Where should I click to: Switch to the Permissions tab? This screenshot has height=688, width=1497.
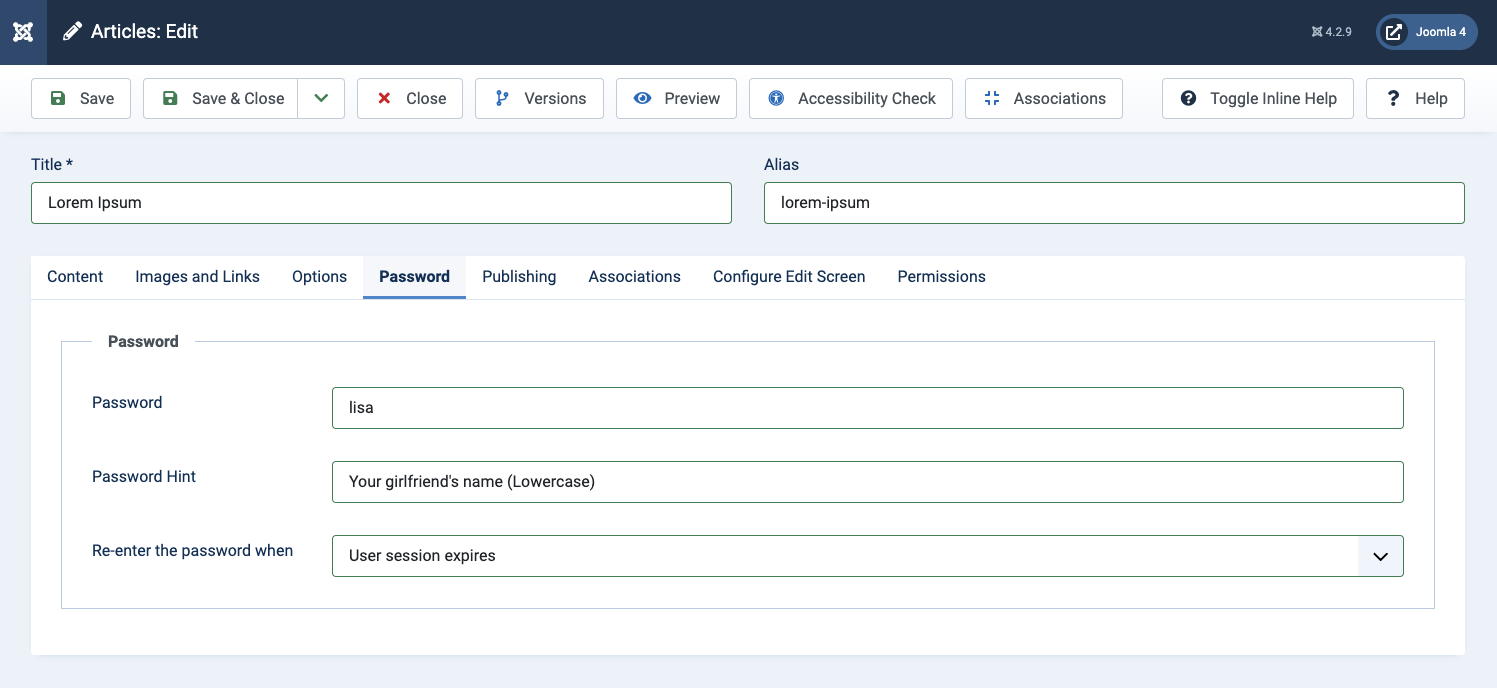point(941,277)
